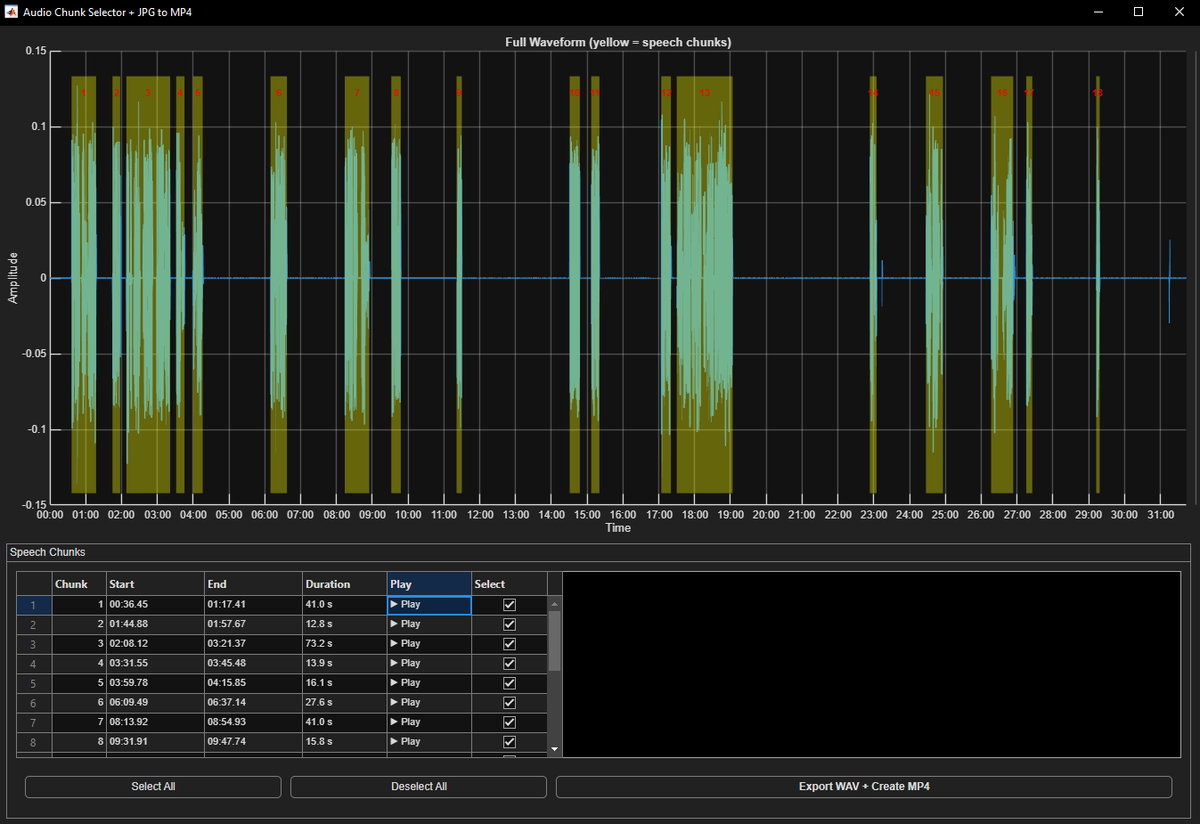Maximize the Audio Chunk Selector window
Viewport: 1200px width, 824px height.
click(x=1138, y=12)
